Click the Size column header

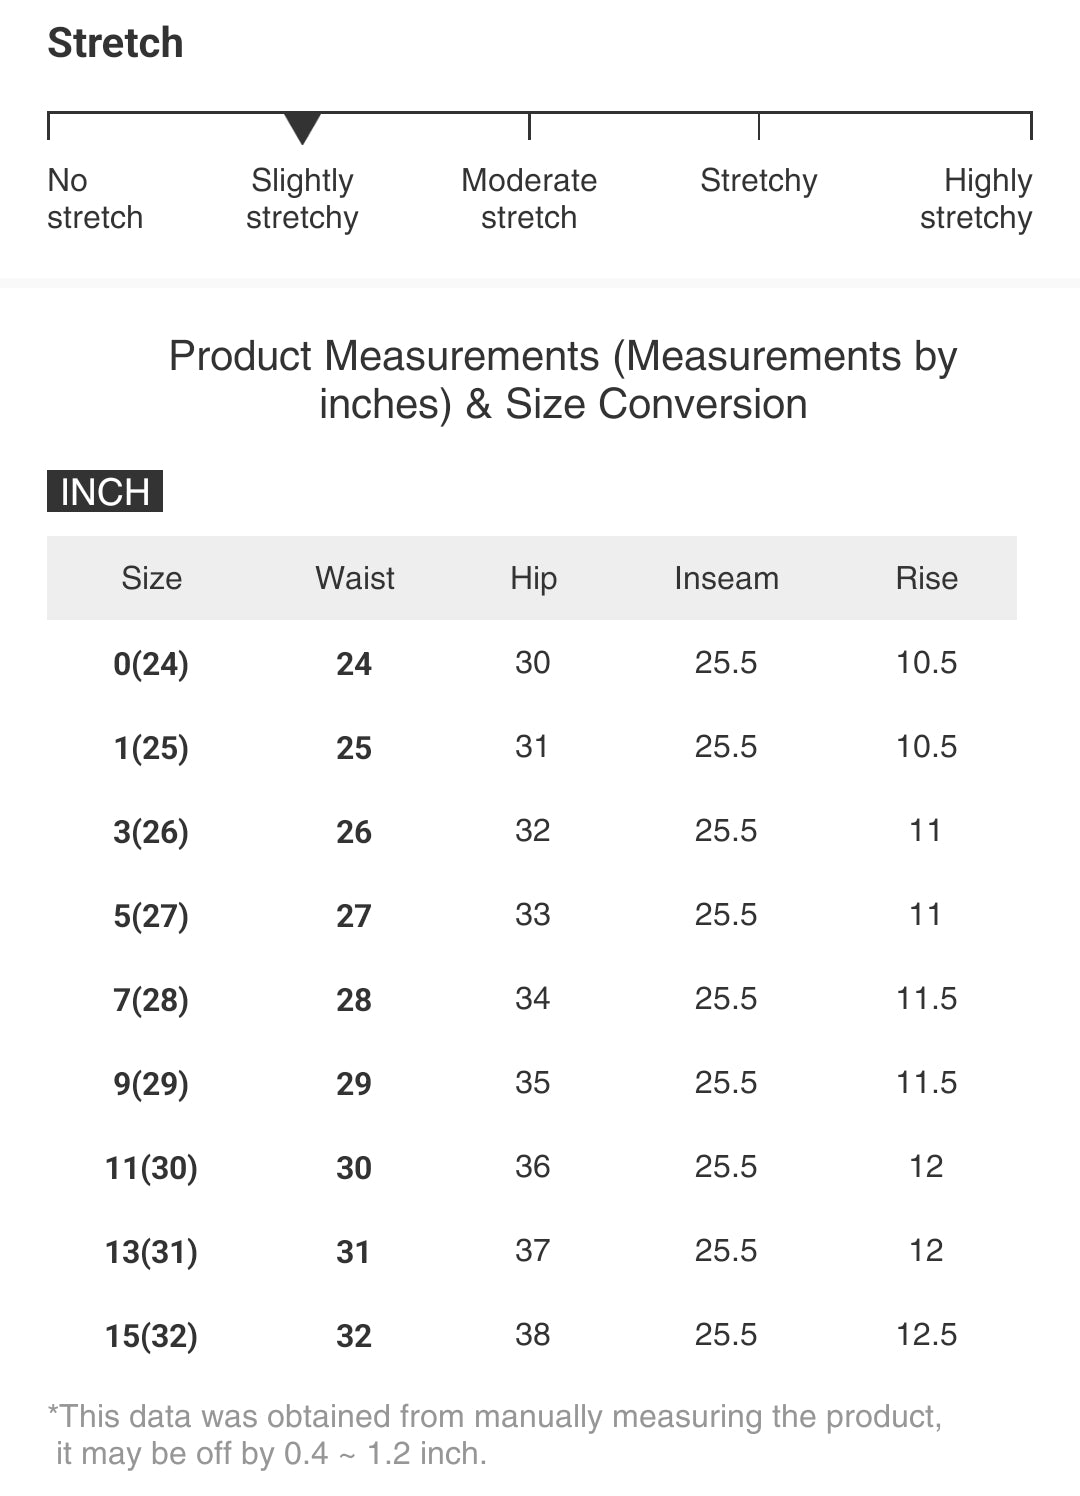tap(152, 578)
